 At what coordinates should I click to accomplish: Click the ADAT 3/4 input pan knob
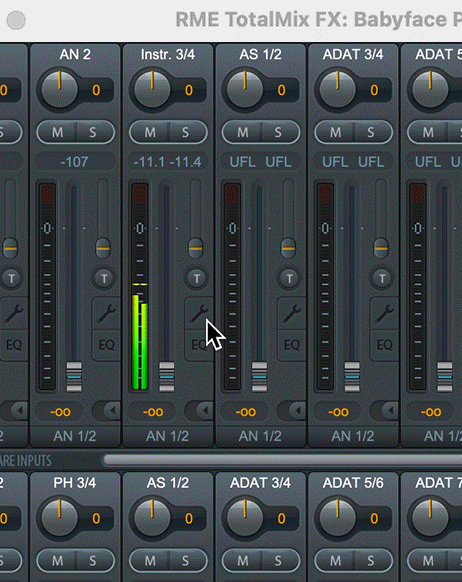point(338,89)
